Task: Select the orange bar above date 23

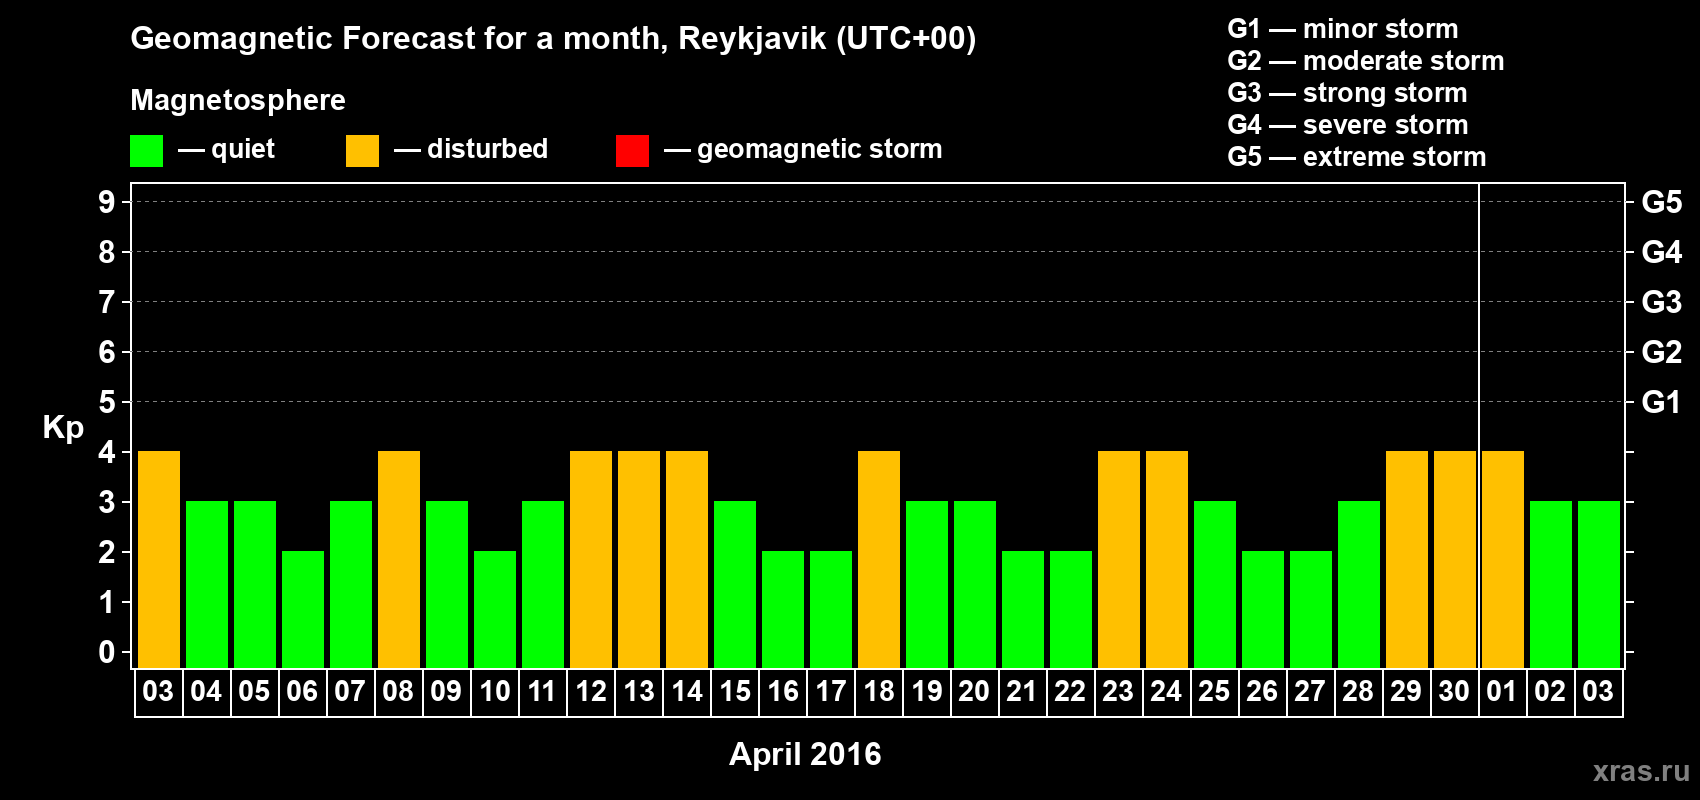Action: click(1119, 560)
